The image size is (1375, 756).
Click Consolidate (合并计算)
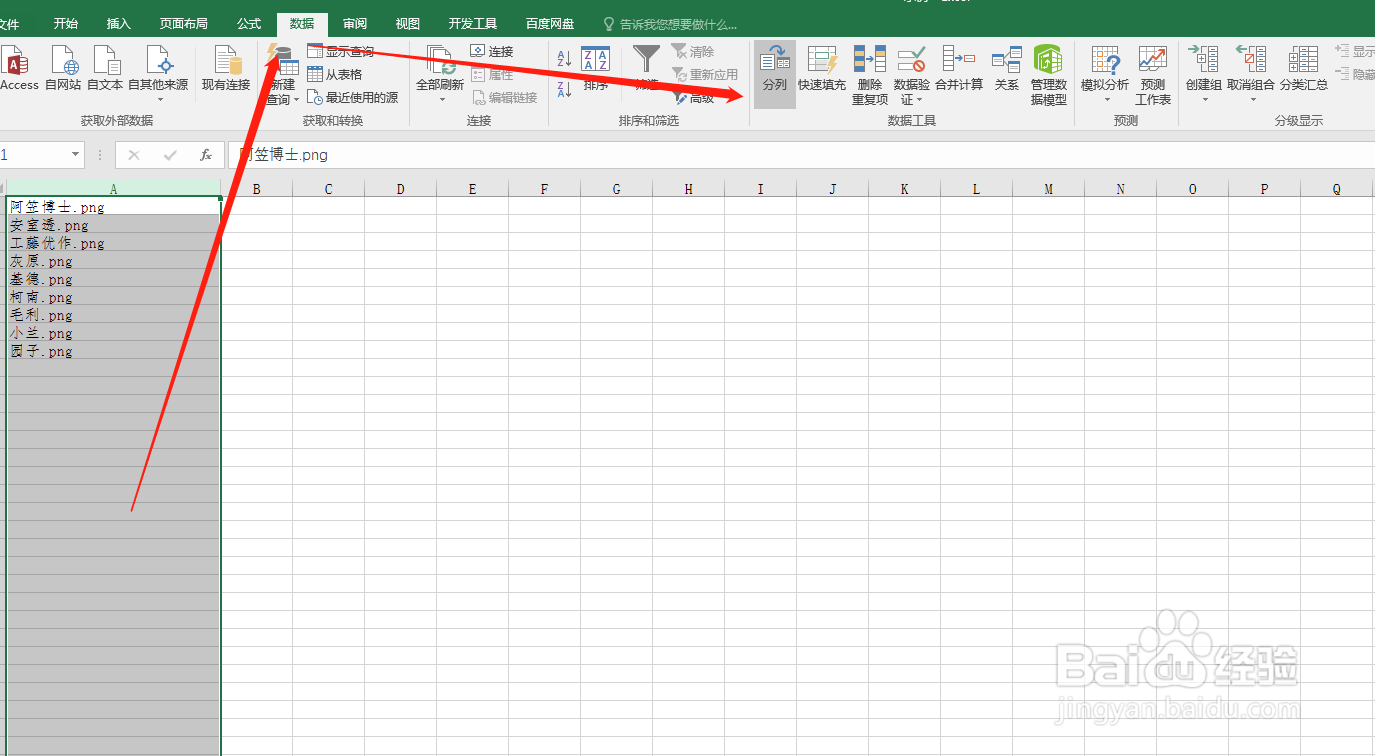[959, 69]
